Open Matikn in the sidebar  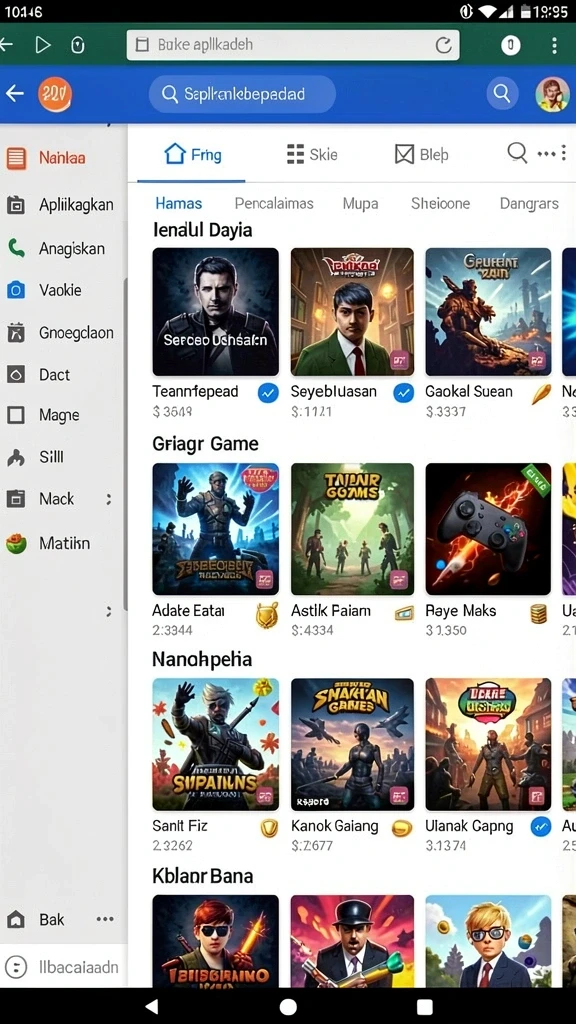tap(62, 543)
